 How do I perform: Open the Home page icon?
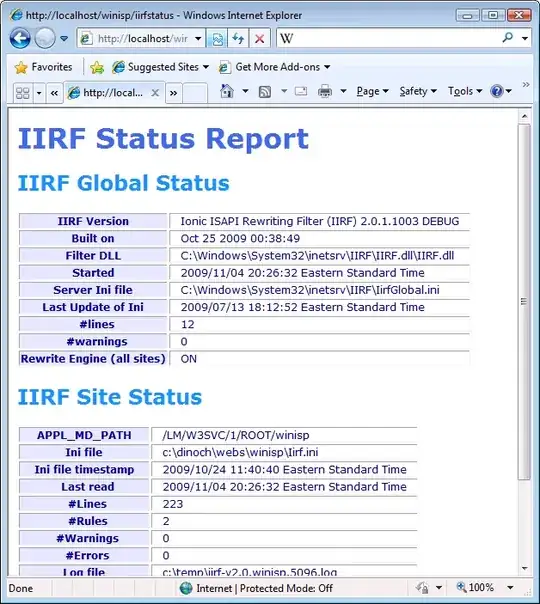[227, 91]
